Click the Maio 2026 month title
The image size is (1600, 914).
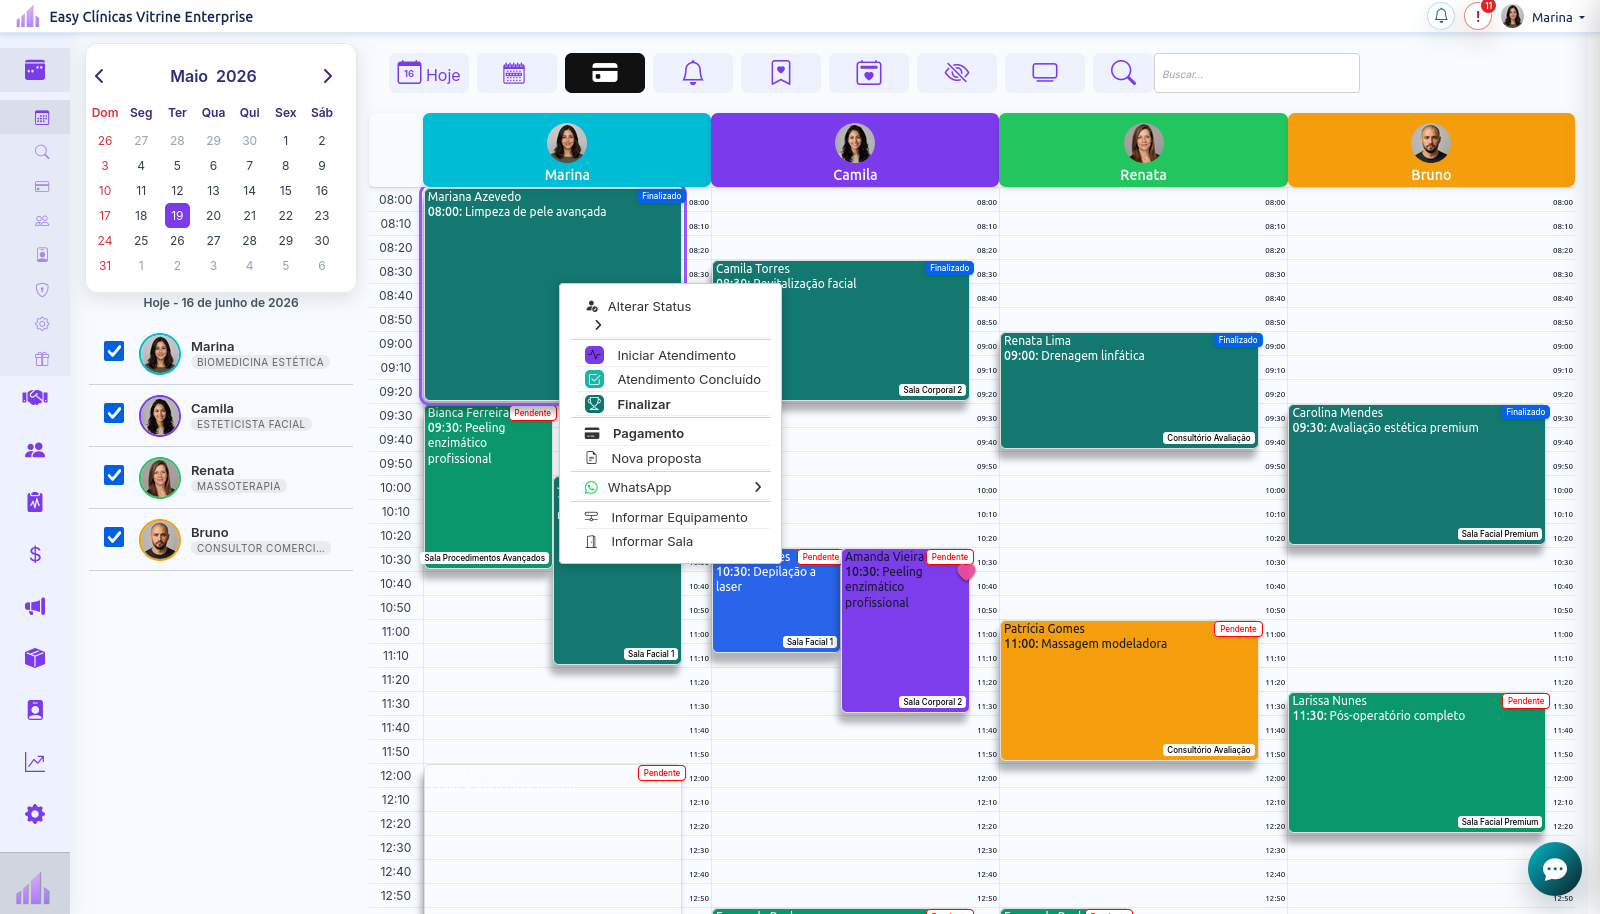pos(213,76)
